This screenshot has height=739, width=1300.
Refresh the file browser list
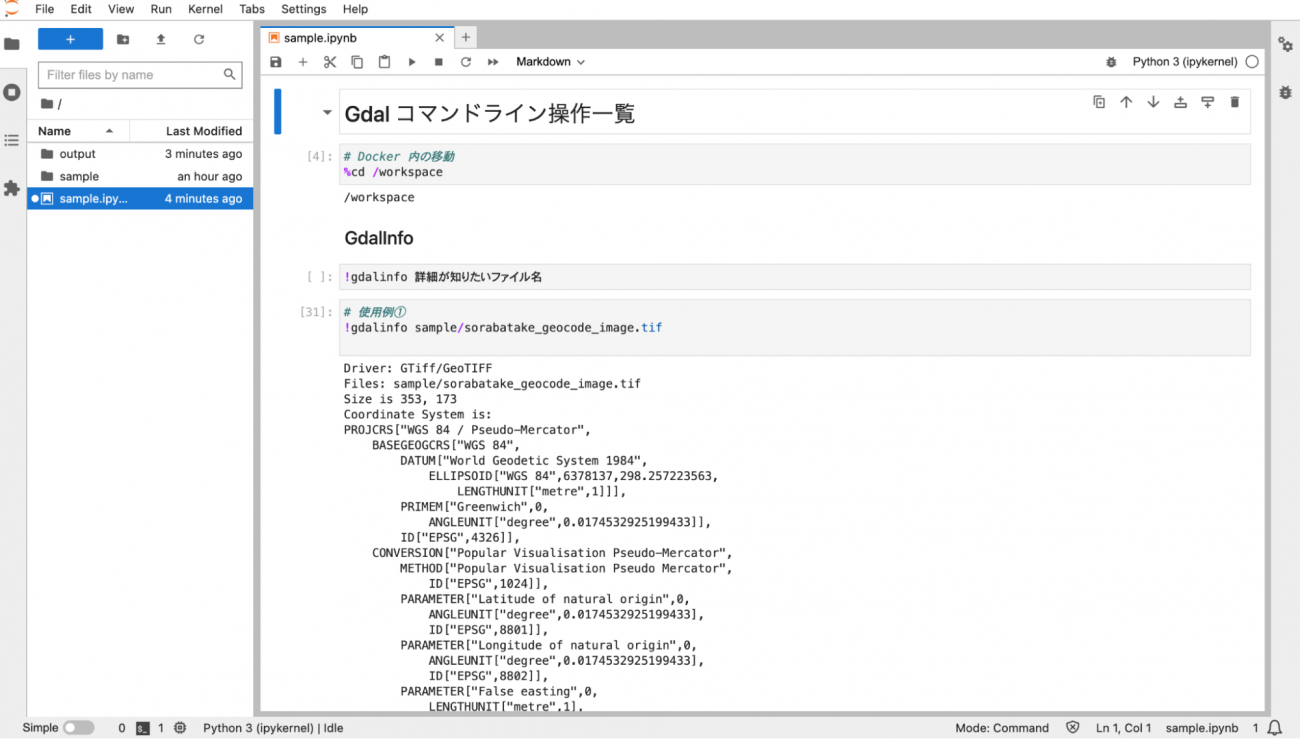(199, 39)
